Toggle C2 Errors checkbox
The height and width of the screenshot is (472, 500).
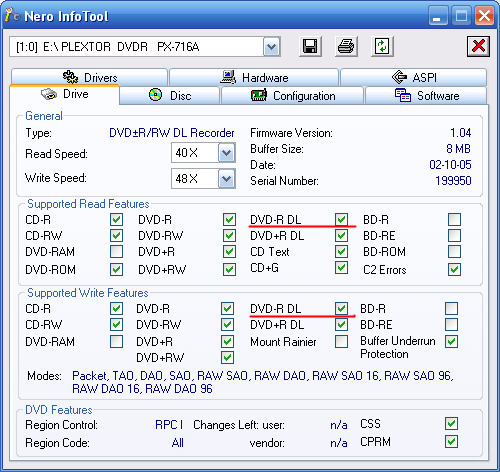click(x=454, y=269)
